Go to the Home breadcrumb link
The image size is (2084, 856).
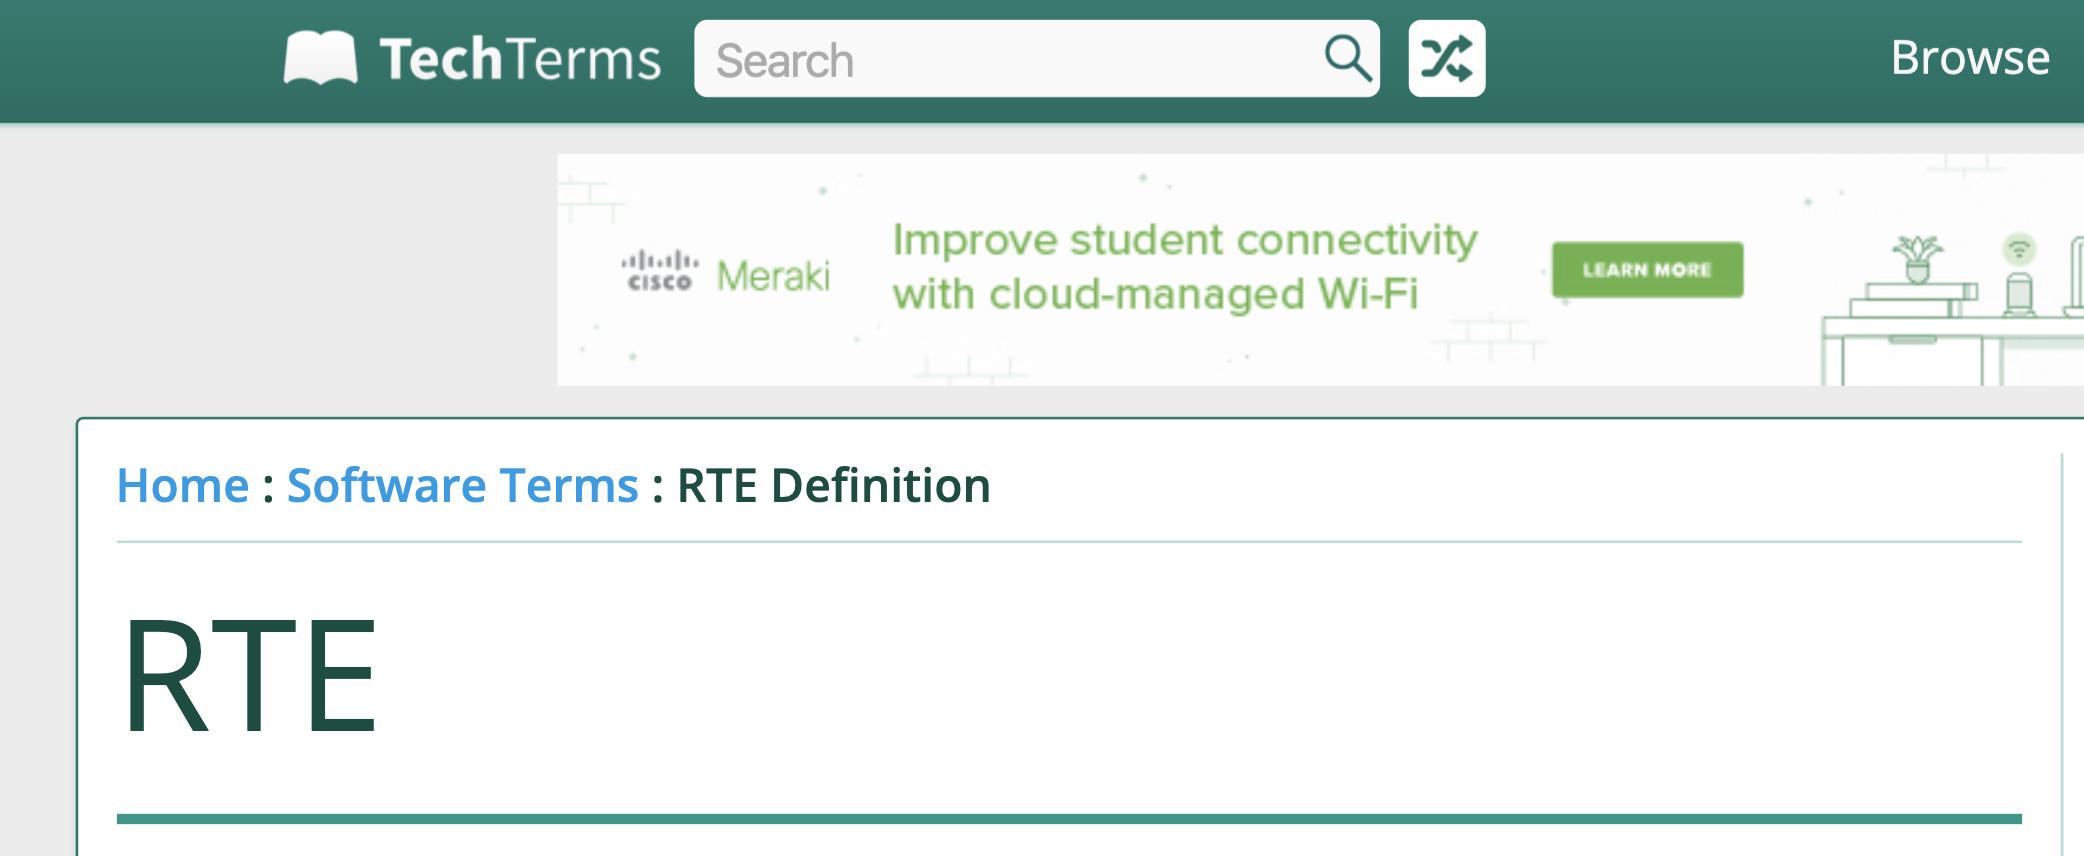[x=183, y=486]
